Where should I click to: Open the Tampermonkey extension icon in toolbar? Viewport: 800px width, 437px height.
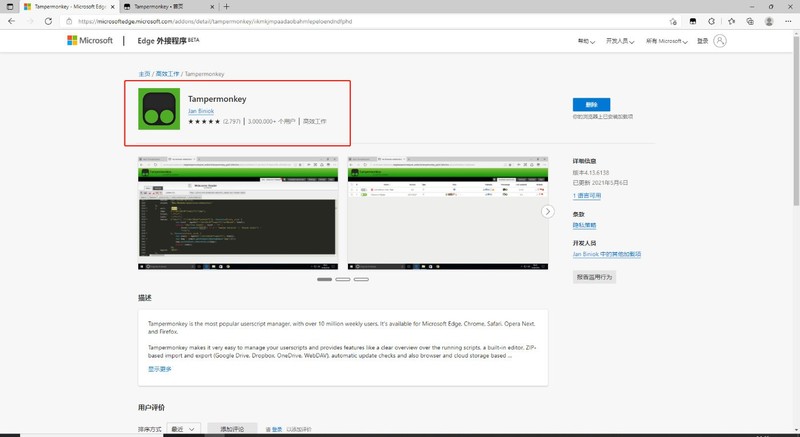(x=692, y=21)
